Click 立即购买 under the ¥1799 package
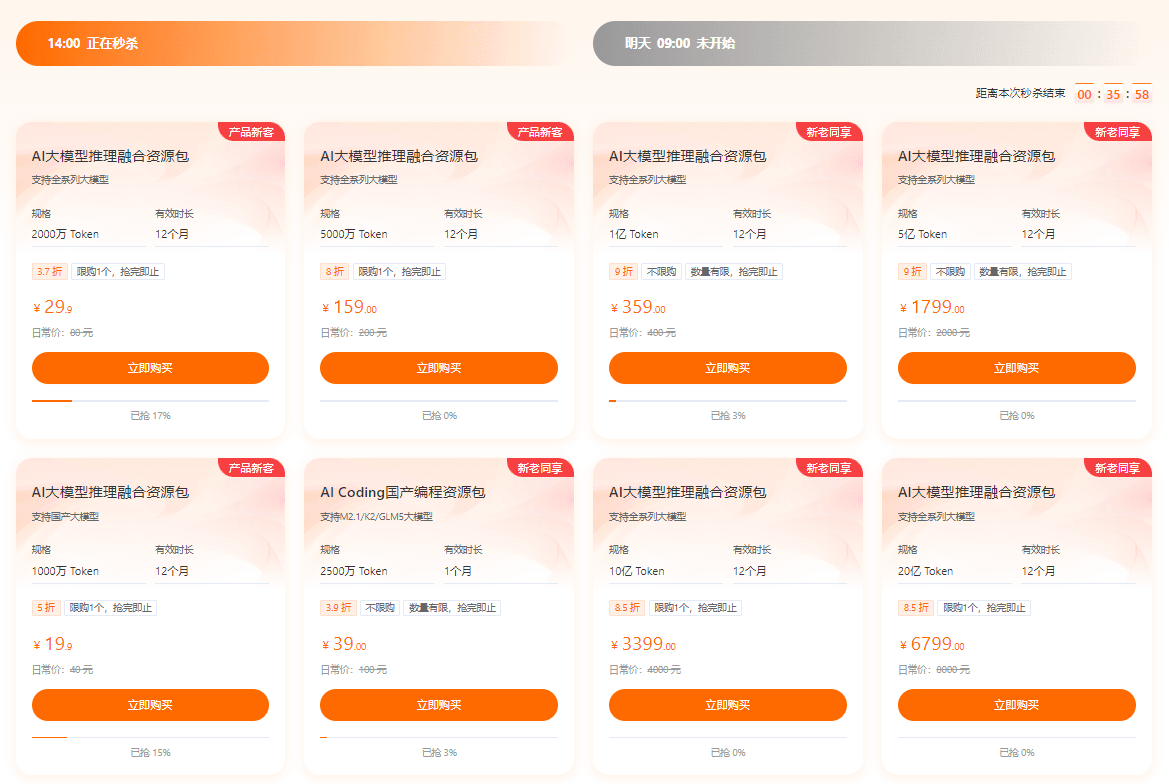This screenshot has height=784, width=1169. coord(1016,368)
